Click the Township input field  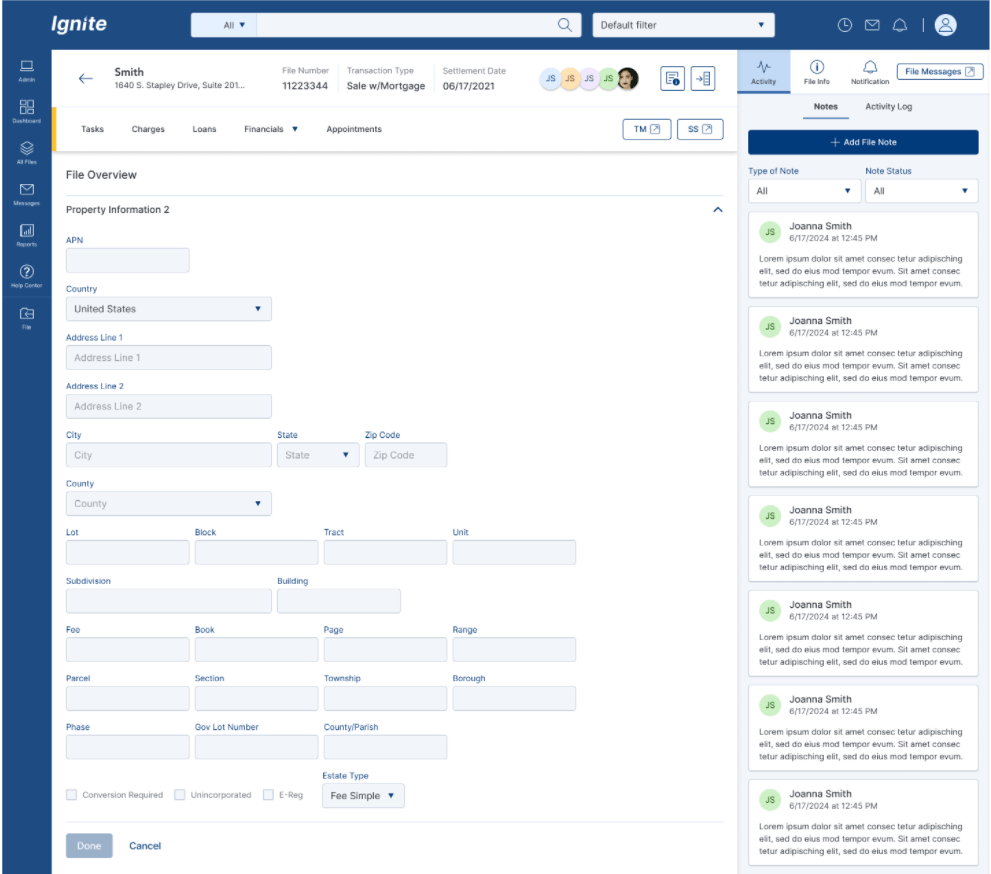tap(385, 698)
